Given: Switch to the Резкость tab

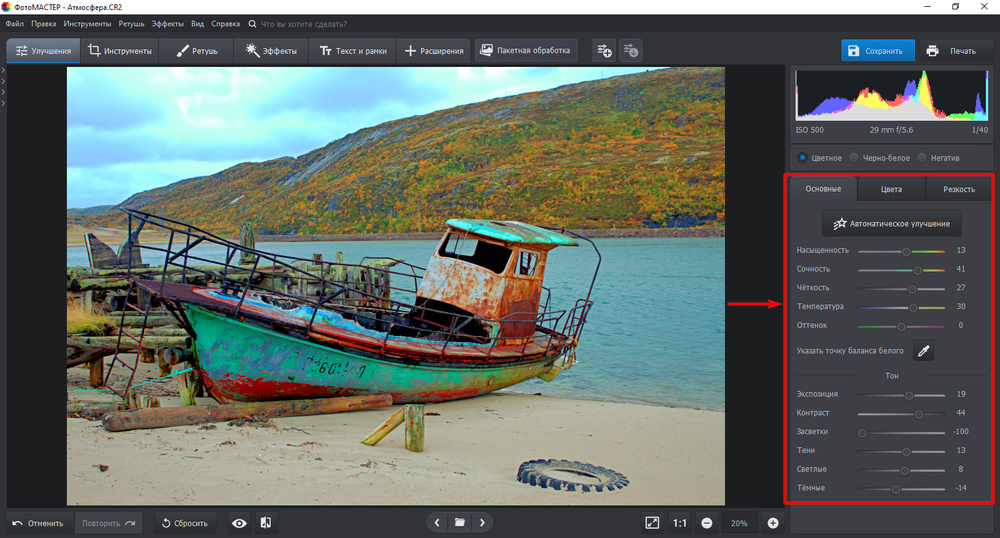Looking at the screenshot, I should pos(958,189).
